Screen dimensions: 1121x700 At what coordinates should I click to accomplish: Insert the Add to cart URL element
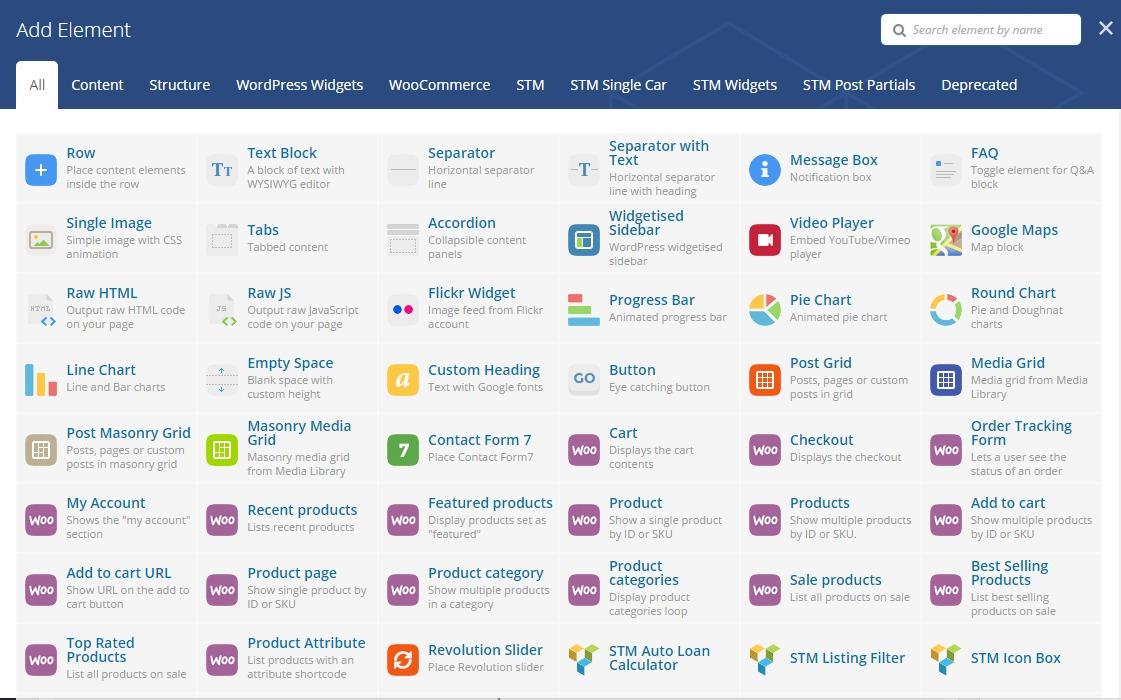[107, 588]
